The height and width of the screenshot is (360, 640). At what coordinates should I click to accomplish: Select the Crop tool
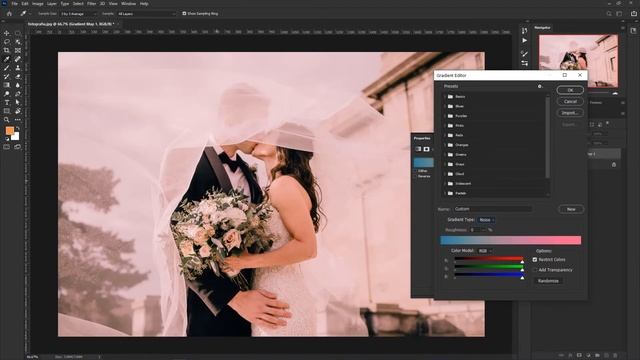point(7,51)
